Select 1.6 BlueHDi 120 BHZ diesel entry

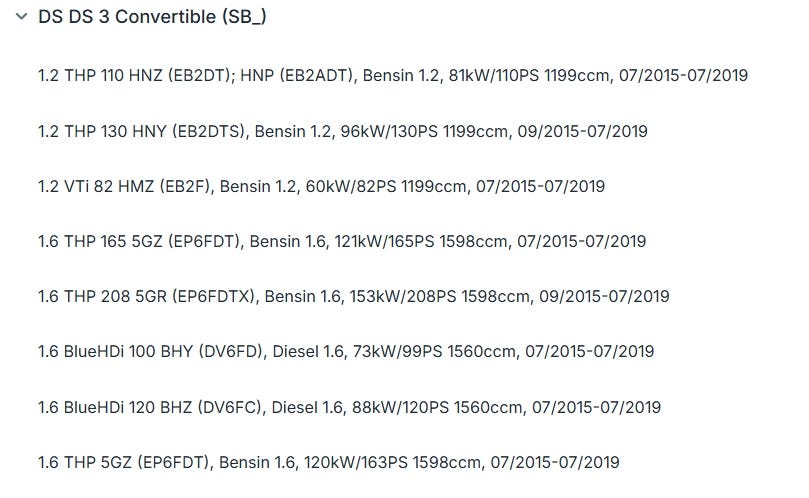[349, 408]
